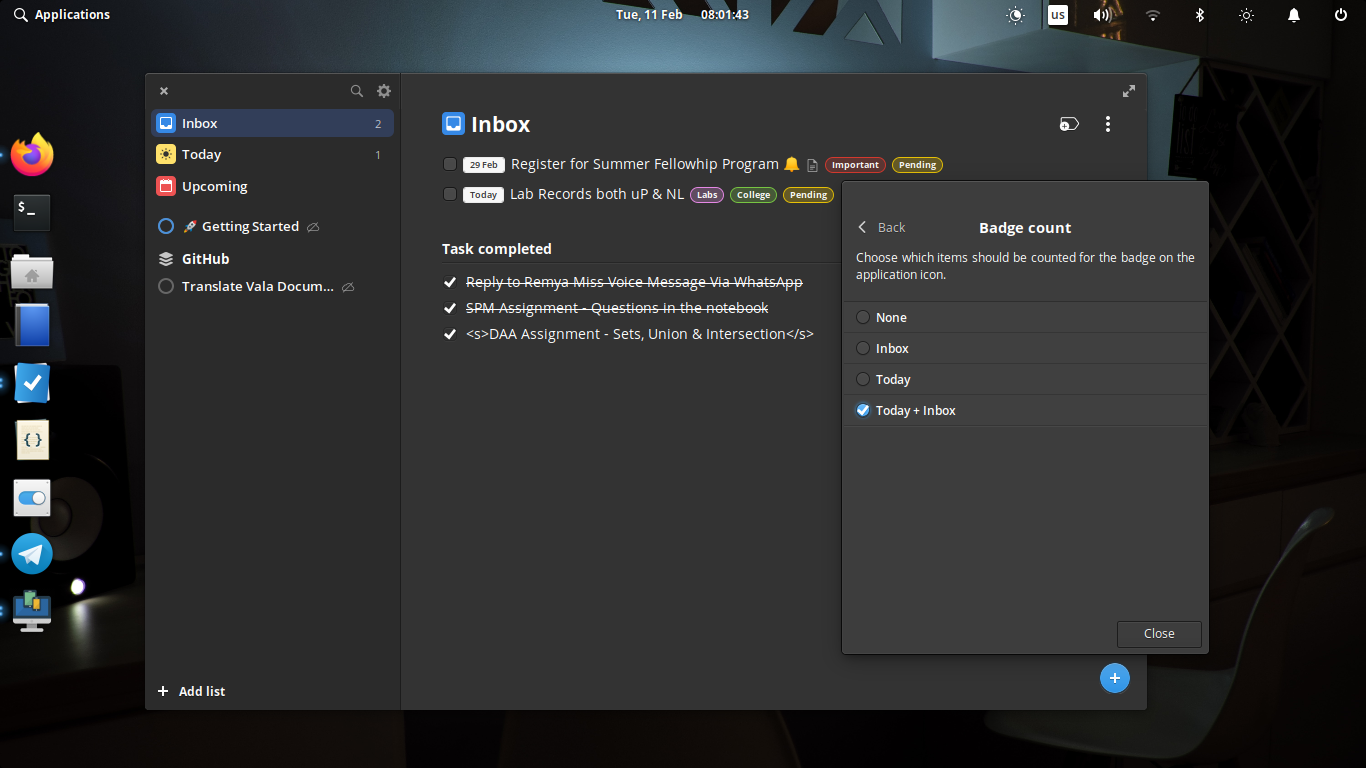Open the Bluetooth indicator

click(1199, 15)
